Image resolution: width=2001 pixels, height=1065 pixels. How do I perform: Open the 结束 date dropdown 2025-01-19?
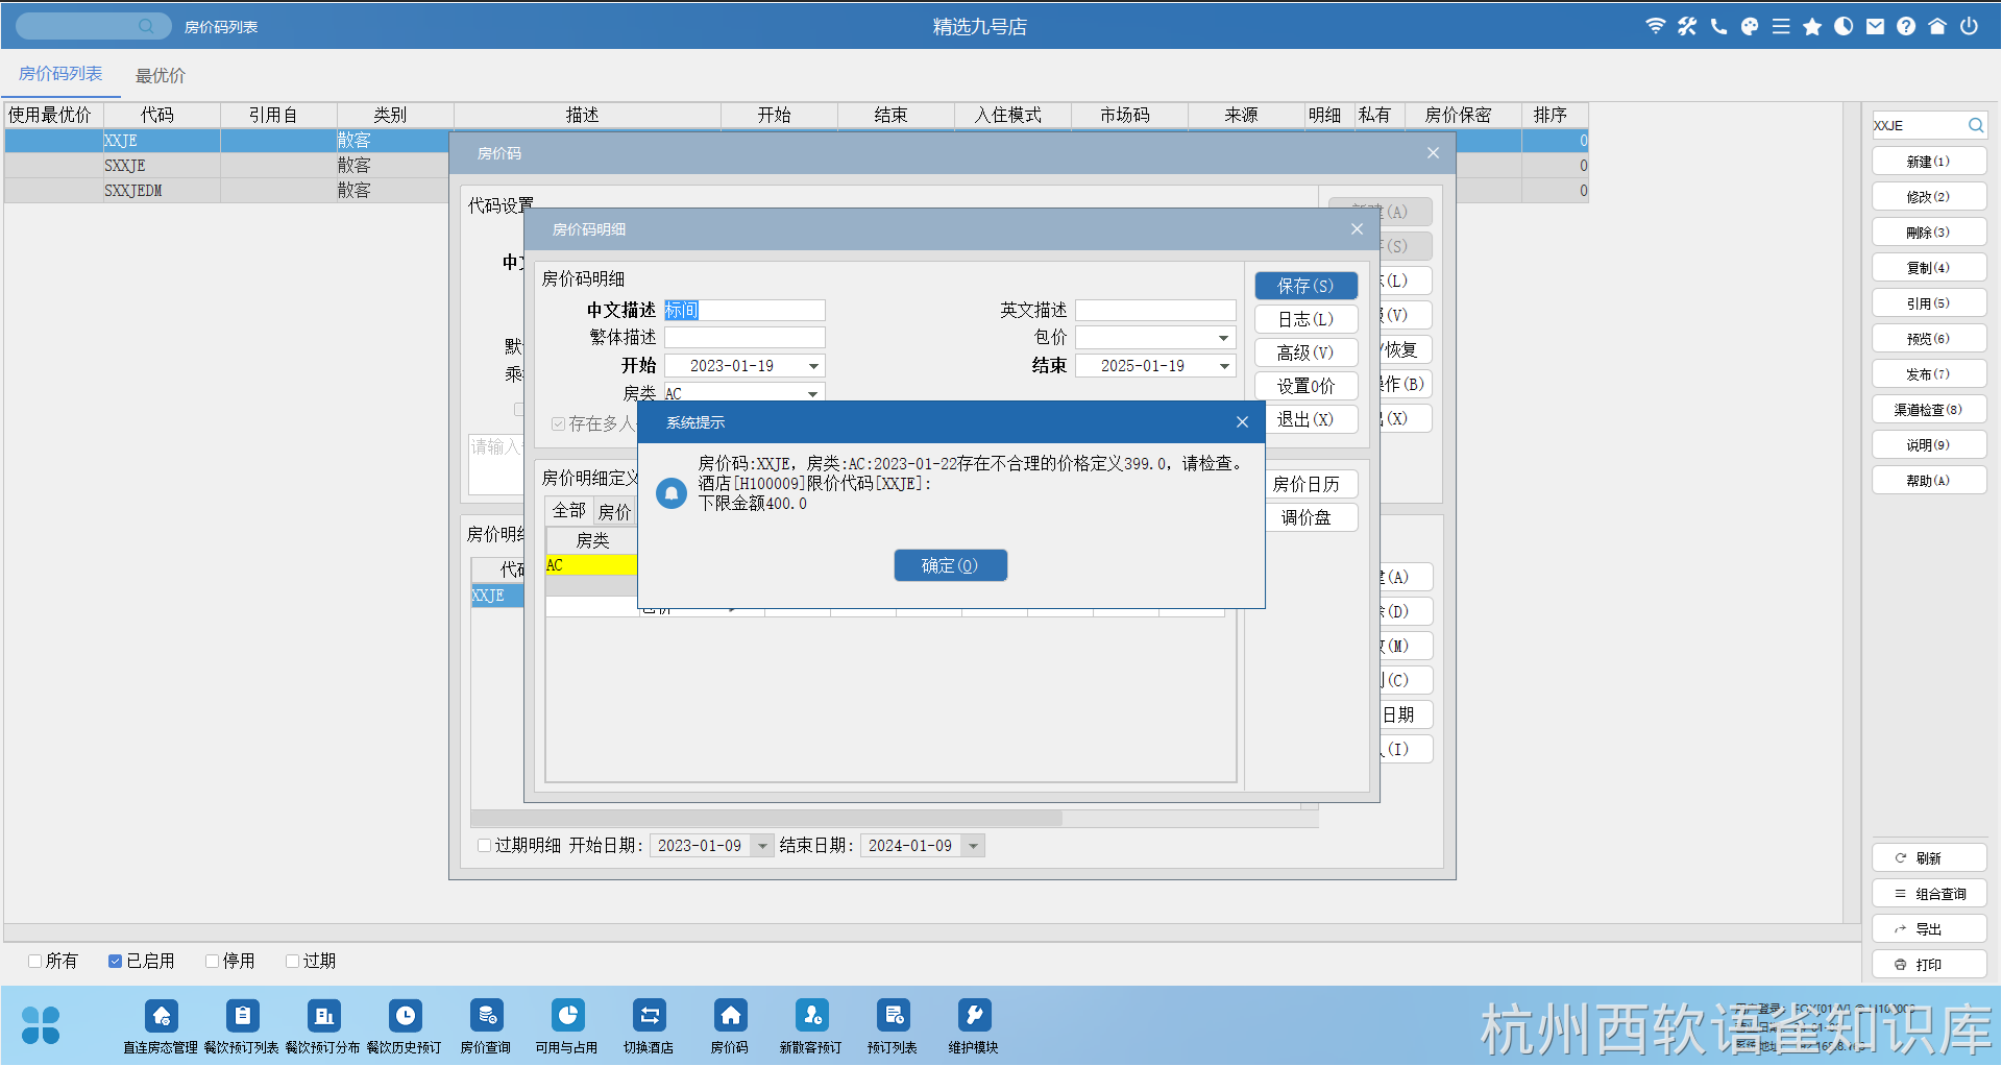[1224, 366]
